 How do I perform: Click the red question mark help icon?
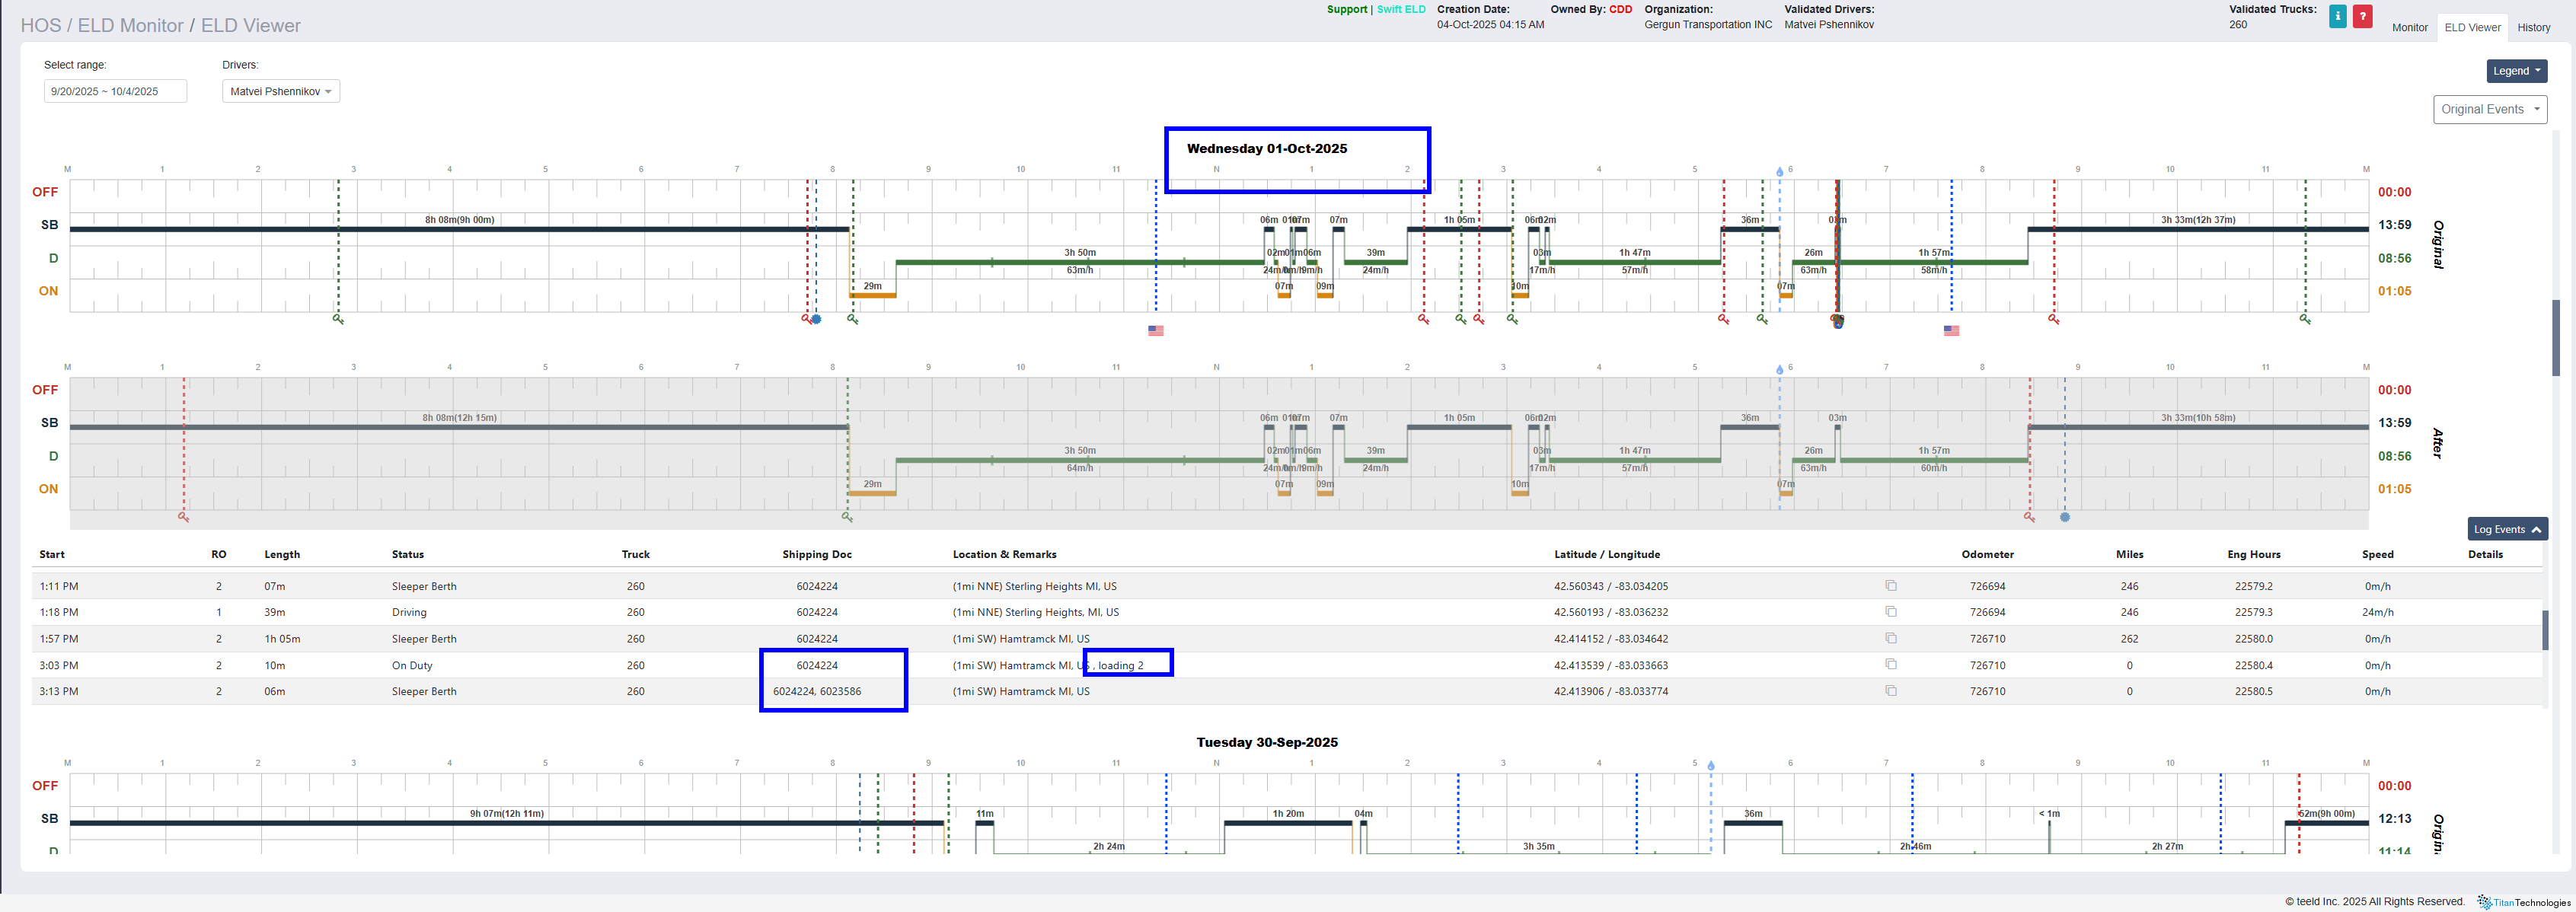point(2362,16)
